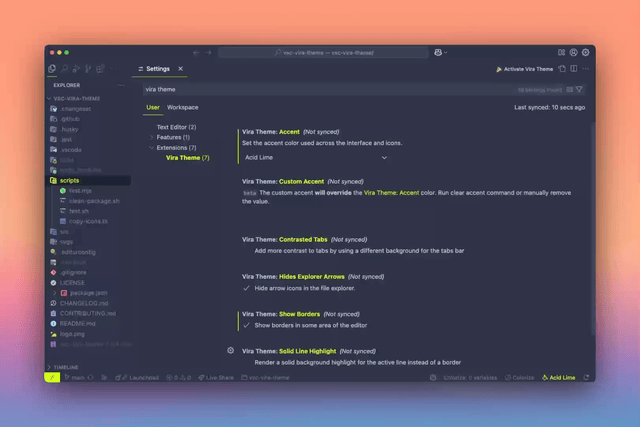Click the command center search box
Screen dimensions: 640x427
(323, 53)
